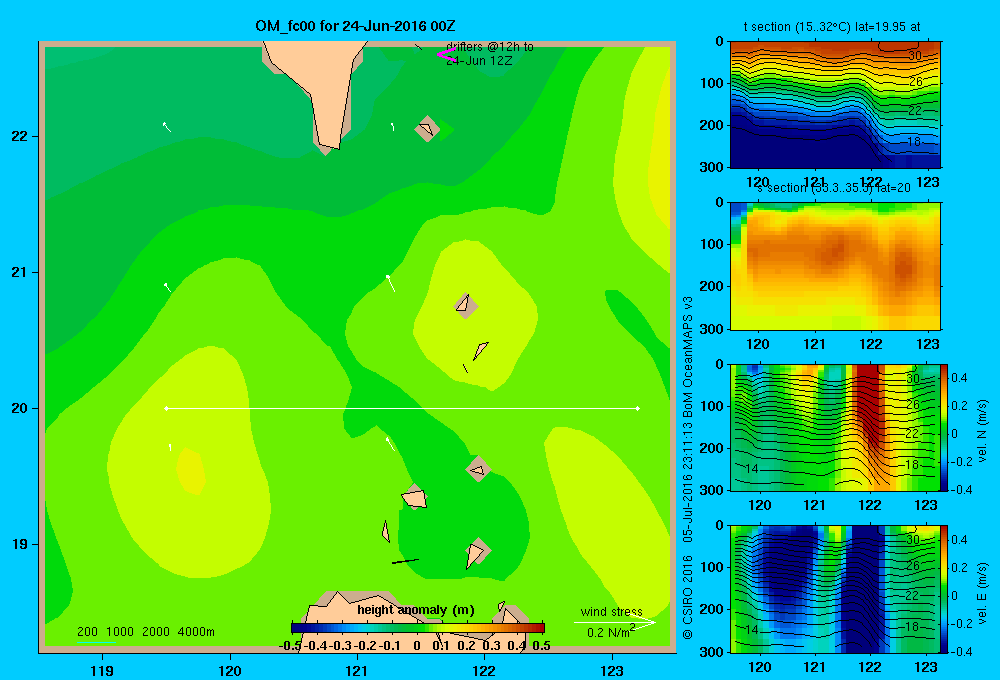Screen dimensions: 1000x680
Task: Click the '-0.5' tick on height anomaly bar
Action: tap(291, 646)
